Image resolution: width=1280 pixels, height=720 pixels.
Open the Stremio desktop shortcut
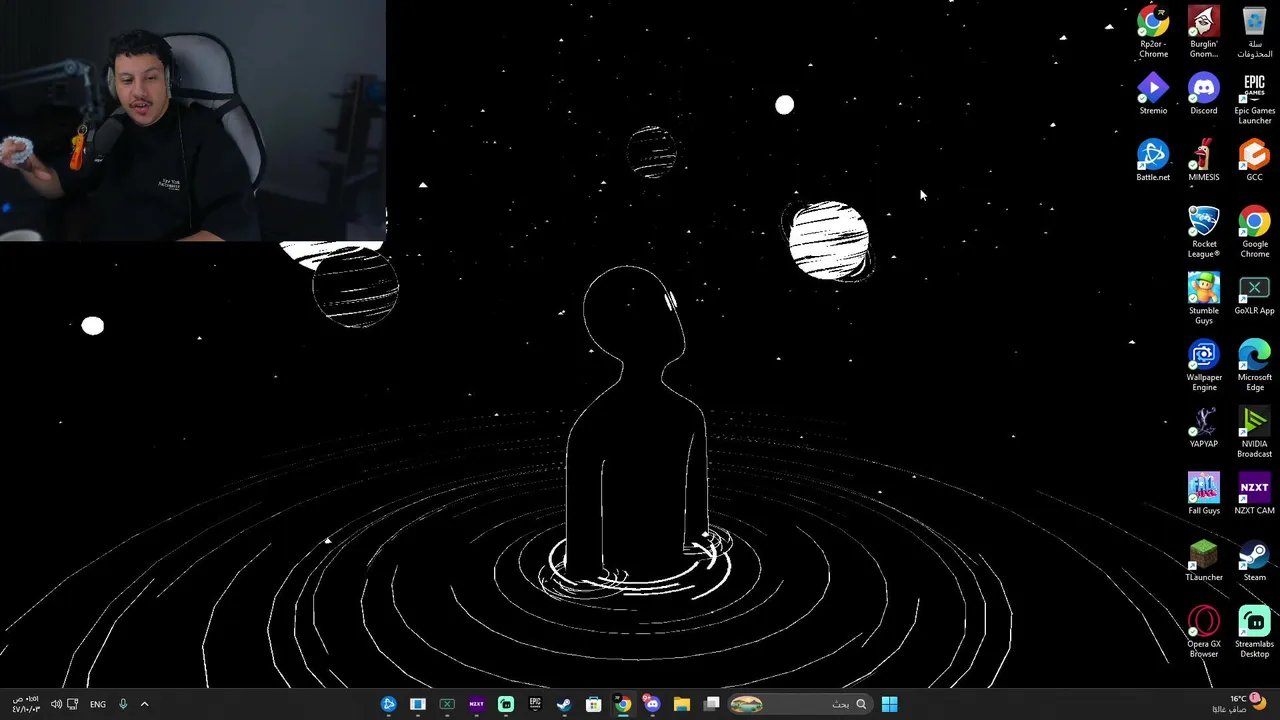(x=1153, y=94)
